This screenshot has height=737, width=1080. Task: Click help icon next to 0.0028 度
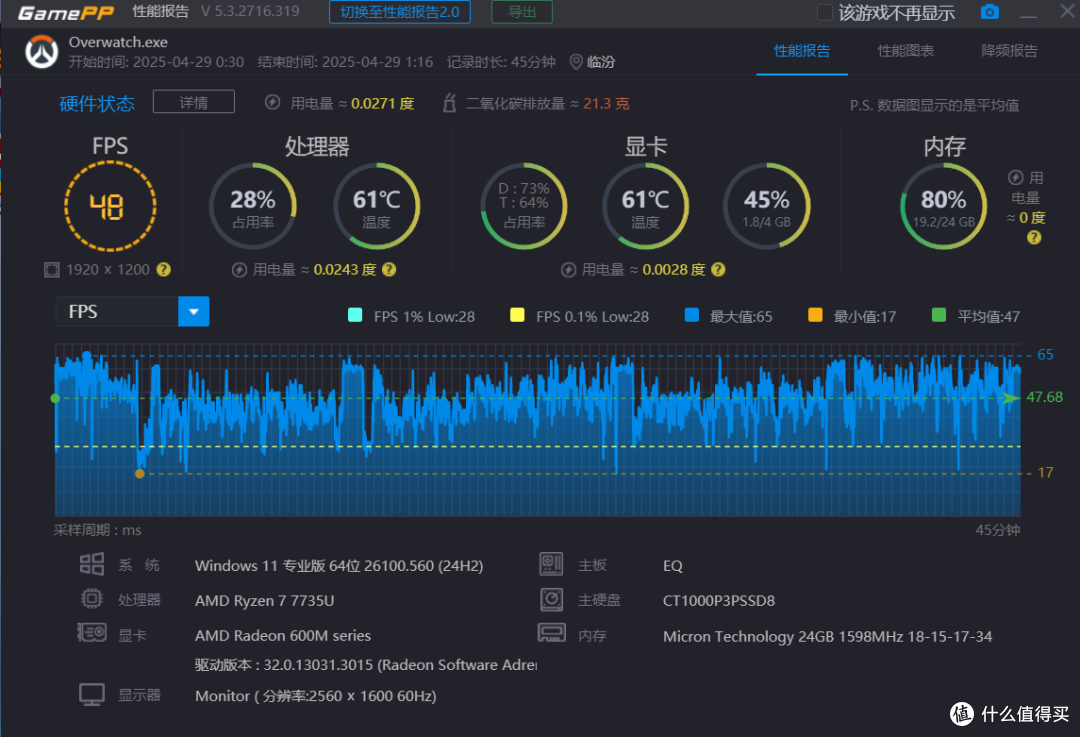[718, 269]
